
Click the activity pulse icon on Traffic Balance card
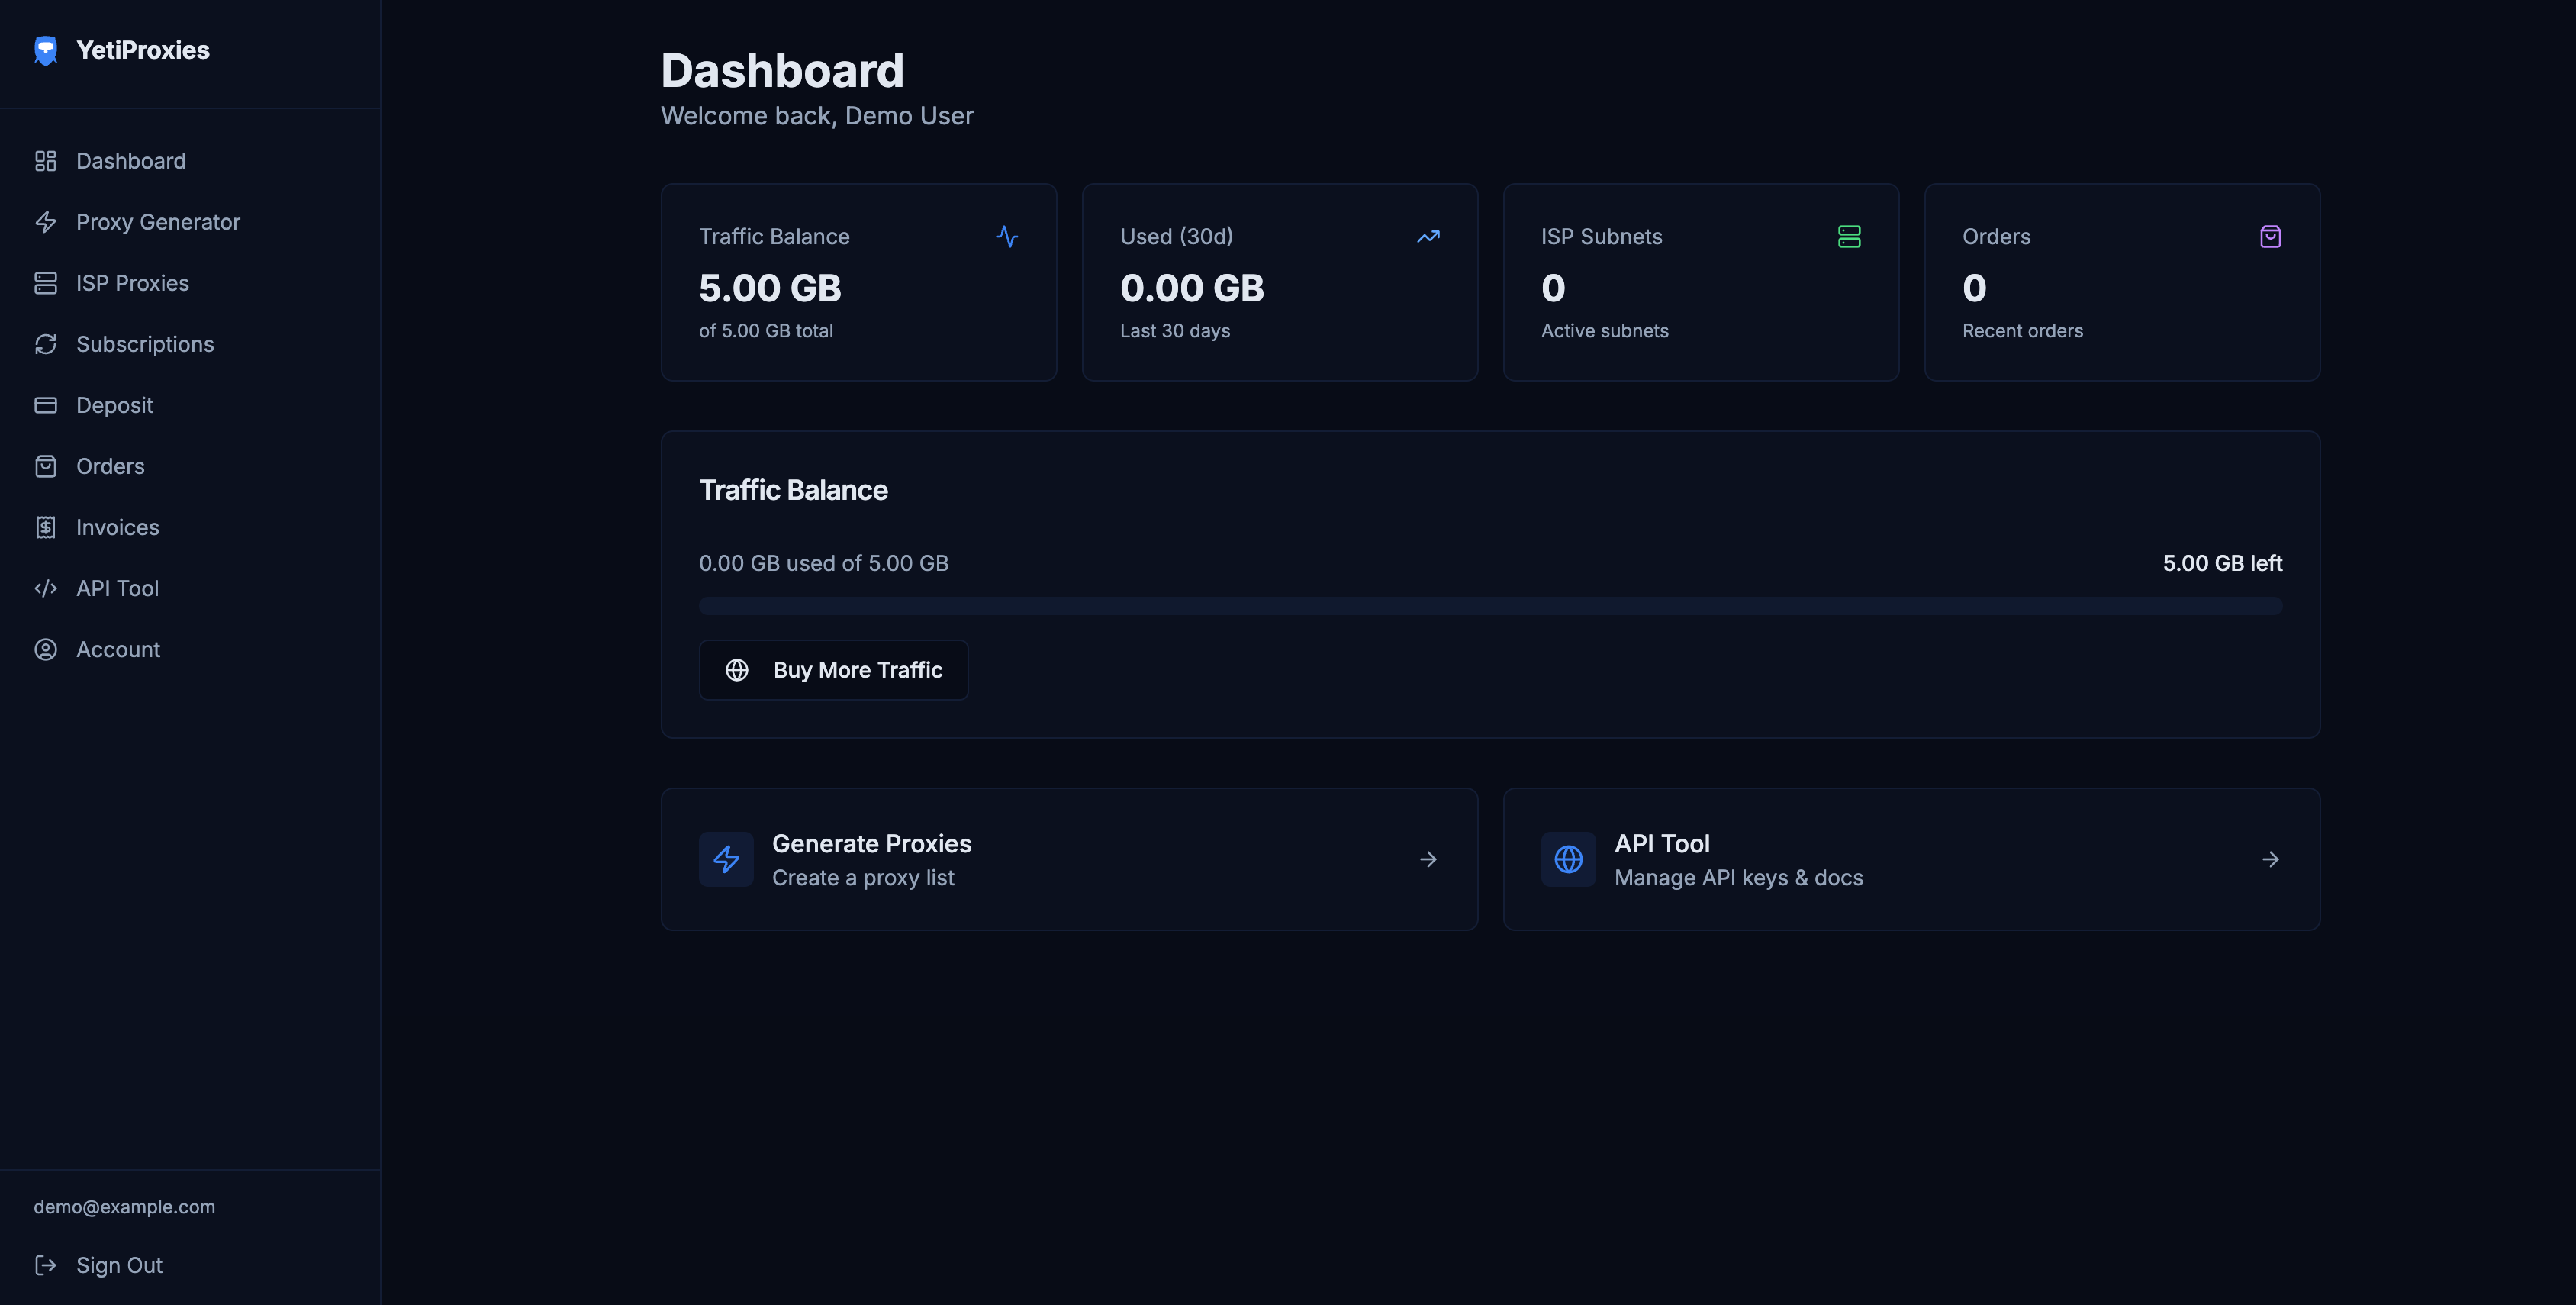coord(1007,237)
